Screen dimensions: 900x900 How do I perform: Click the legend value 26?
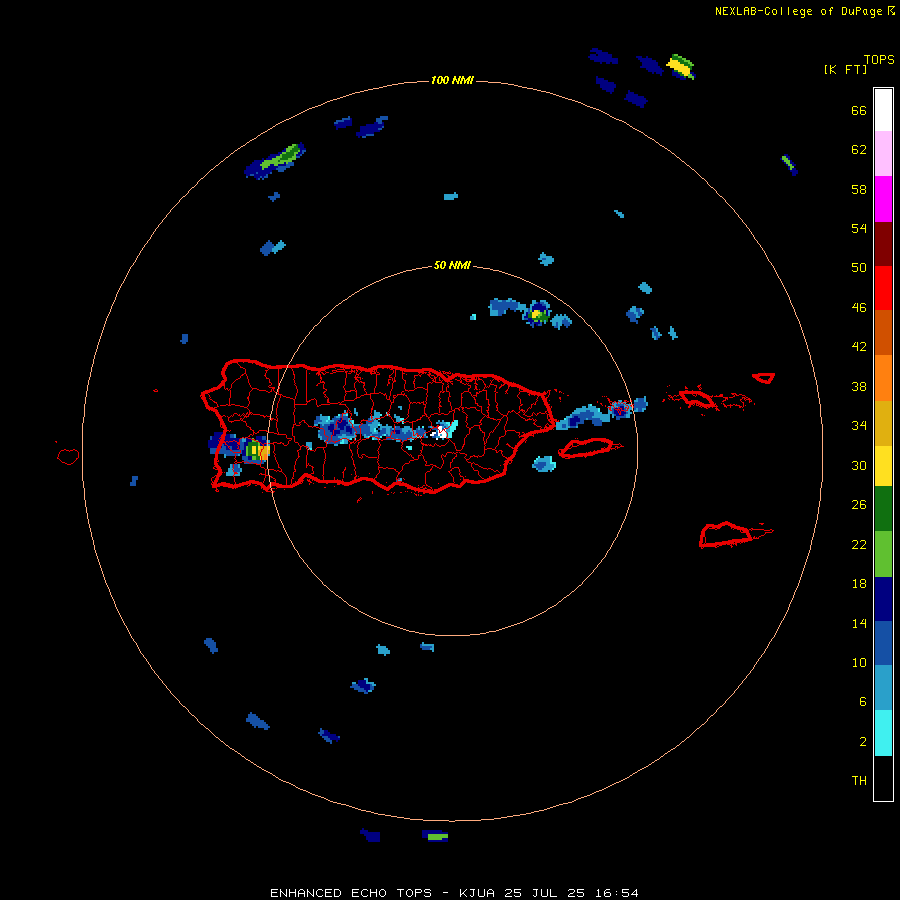click(859, 505)
